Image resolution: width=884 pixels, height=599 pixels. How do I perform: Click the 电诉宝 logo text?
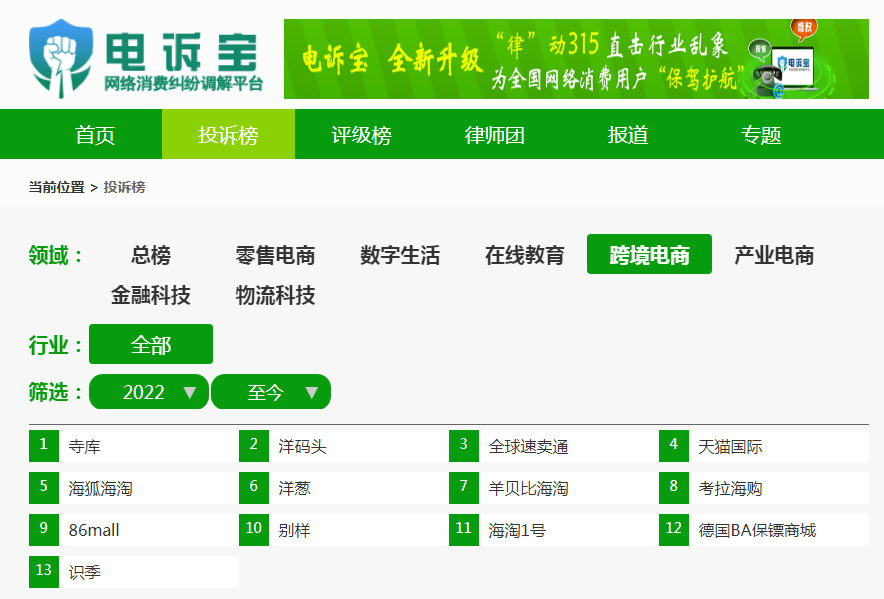[182, 52]
